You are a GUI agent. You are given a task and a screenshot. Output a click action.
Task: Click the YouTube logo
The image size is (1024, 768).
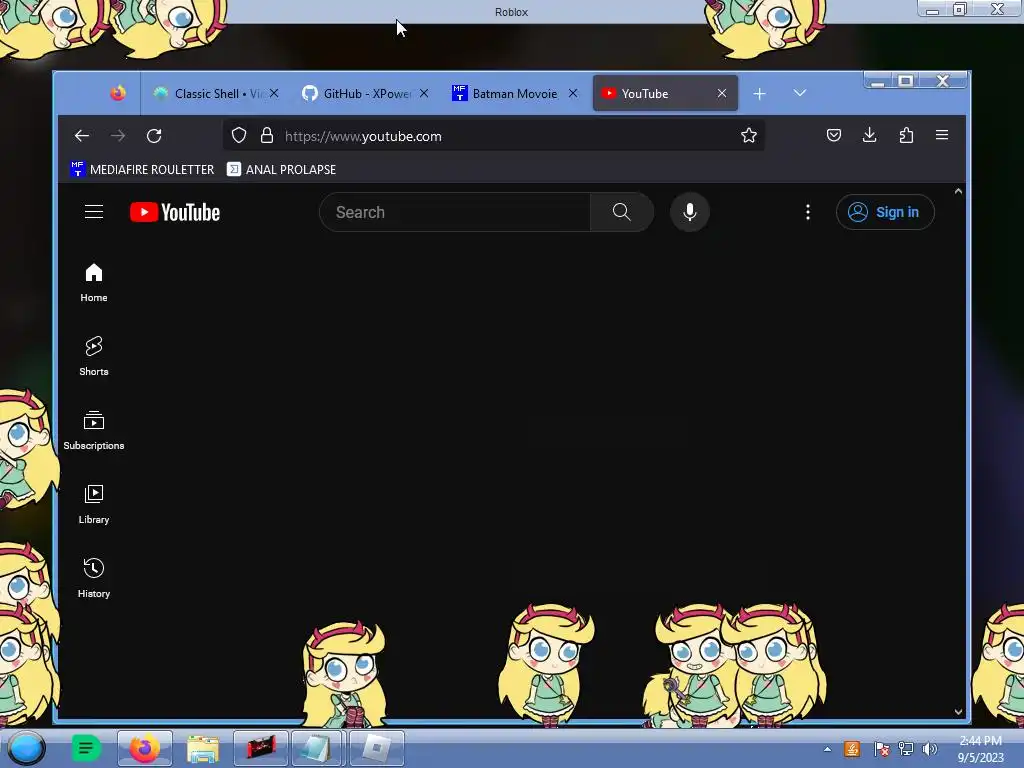click(175, 212)
